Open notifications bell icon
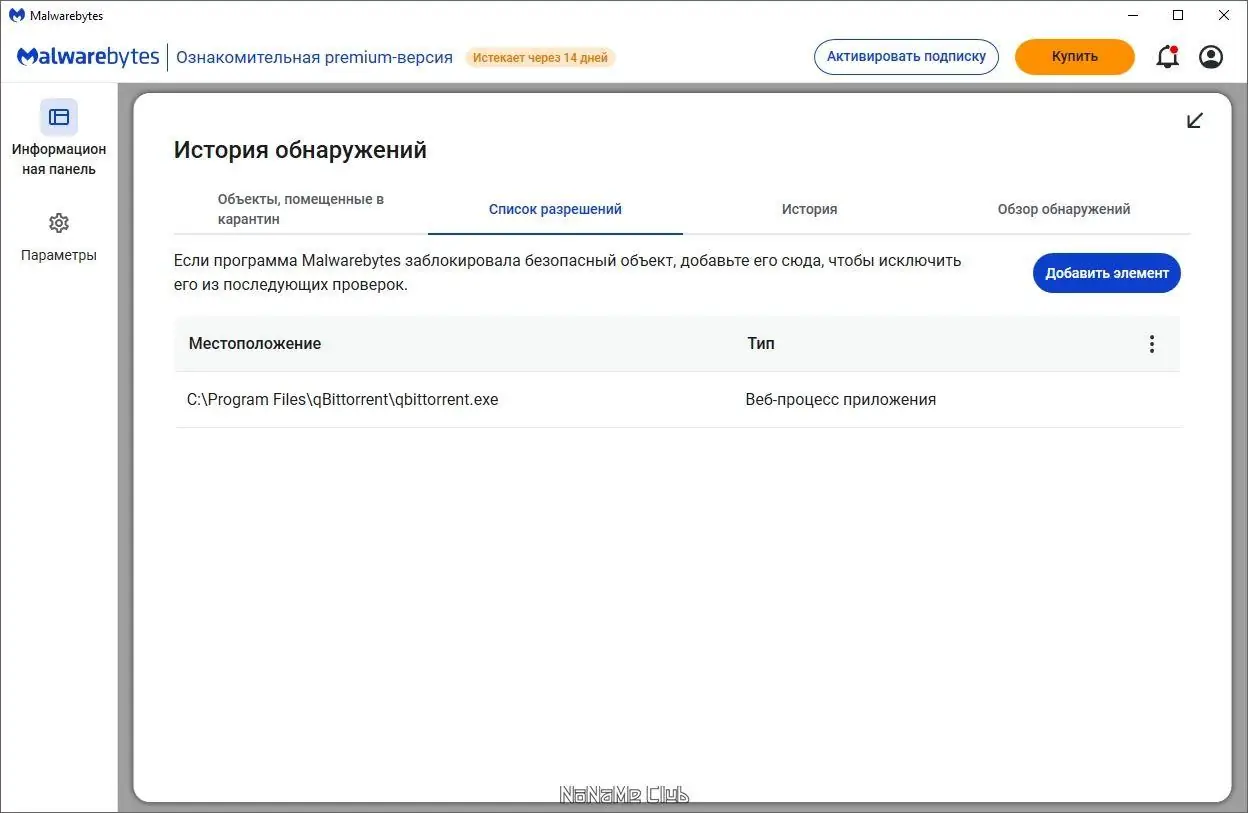This screenshot has height=813, width=1248. click(x=1167, y=57)
